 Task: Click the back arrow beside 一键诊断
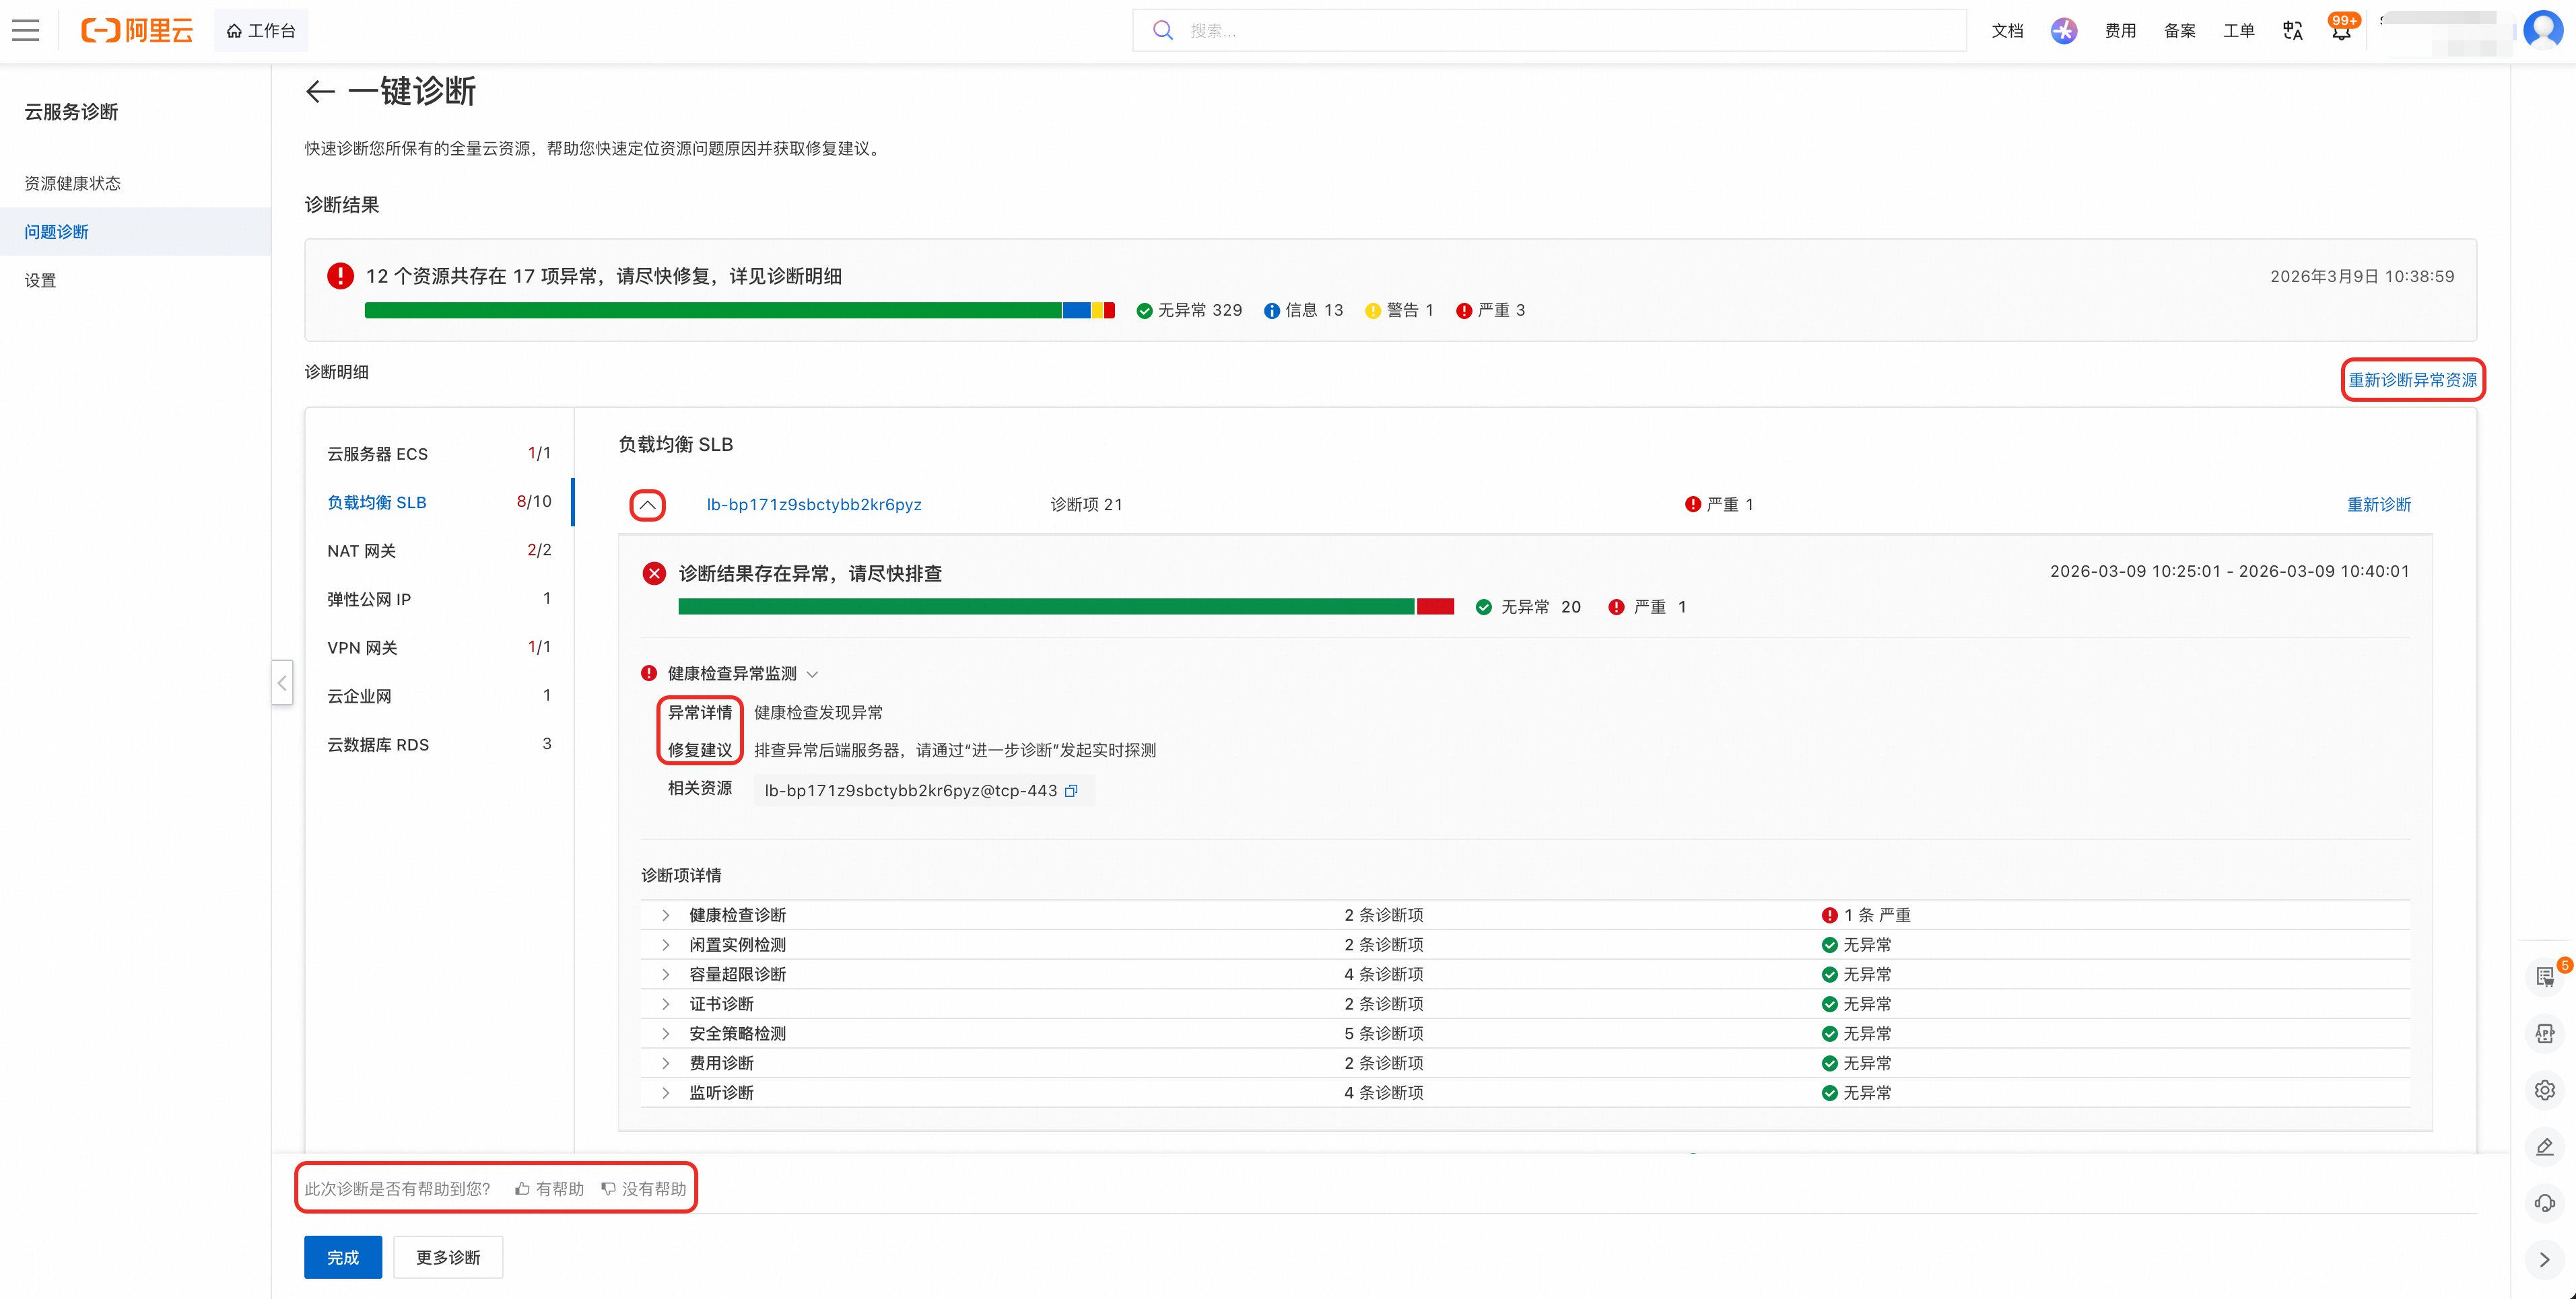click(x=320, y=92)
